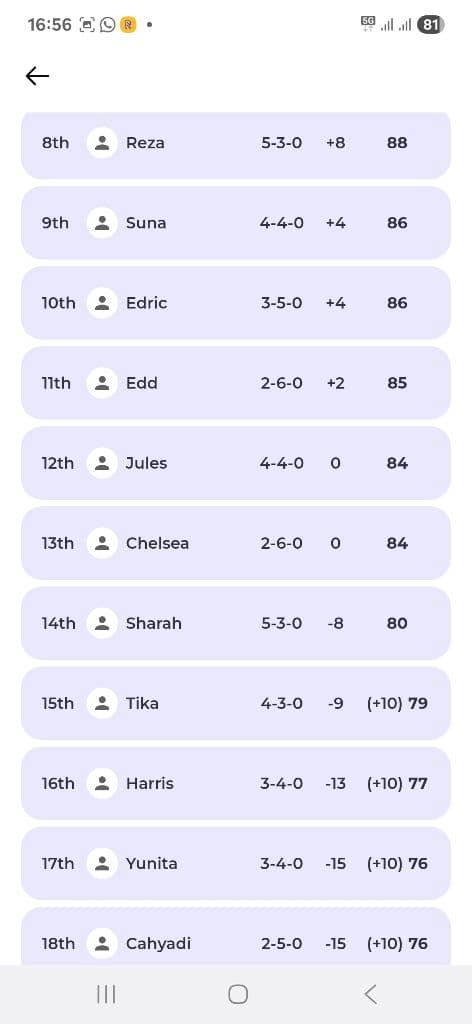
Task: Tap Sharah's 5-3-0 record
Action: [281, 624]
